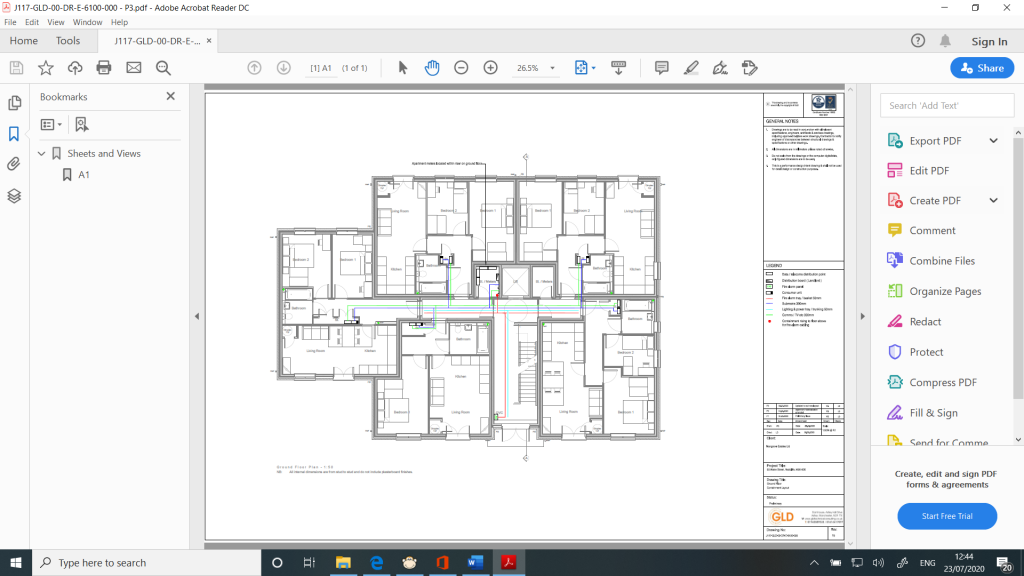This screenshot has height=576, width=1024.
Task: Open bookmarks options dropdown
Action: pyautogui.click(x=51, y=124)
